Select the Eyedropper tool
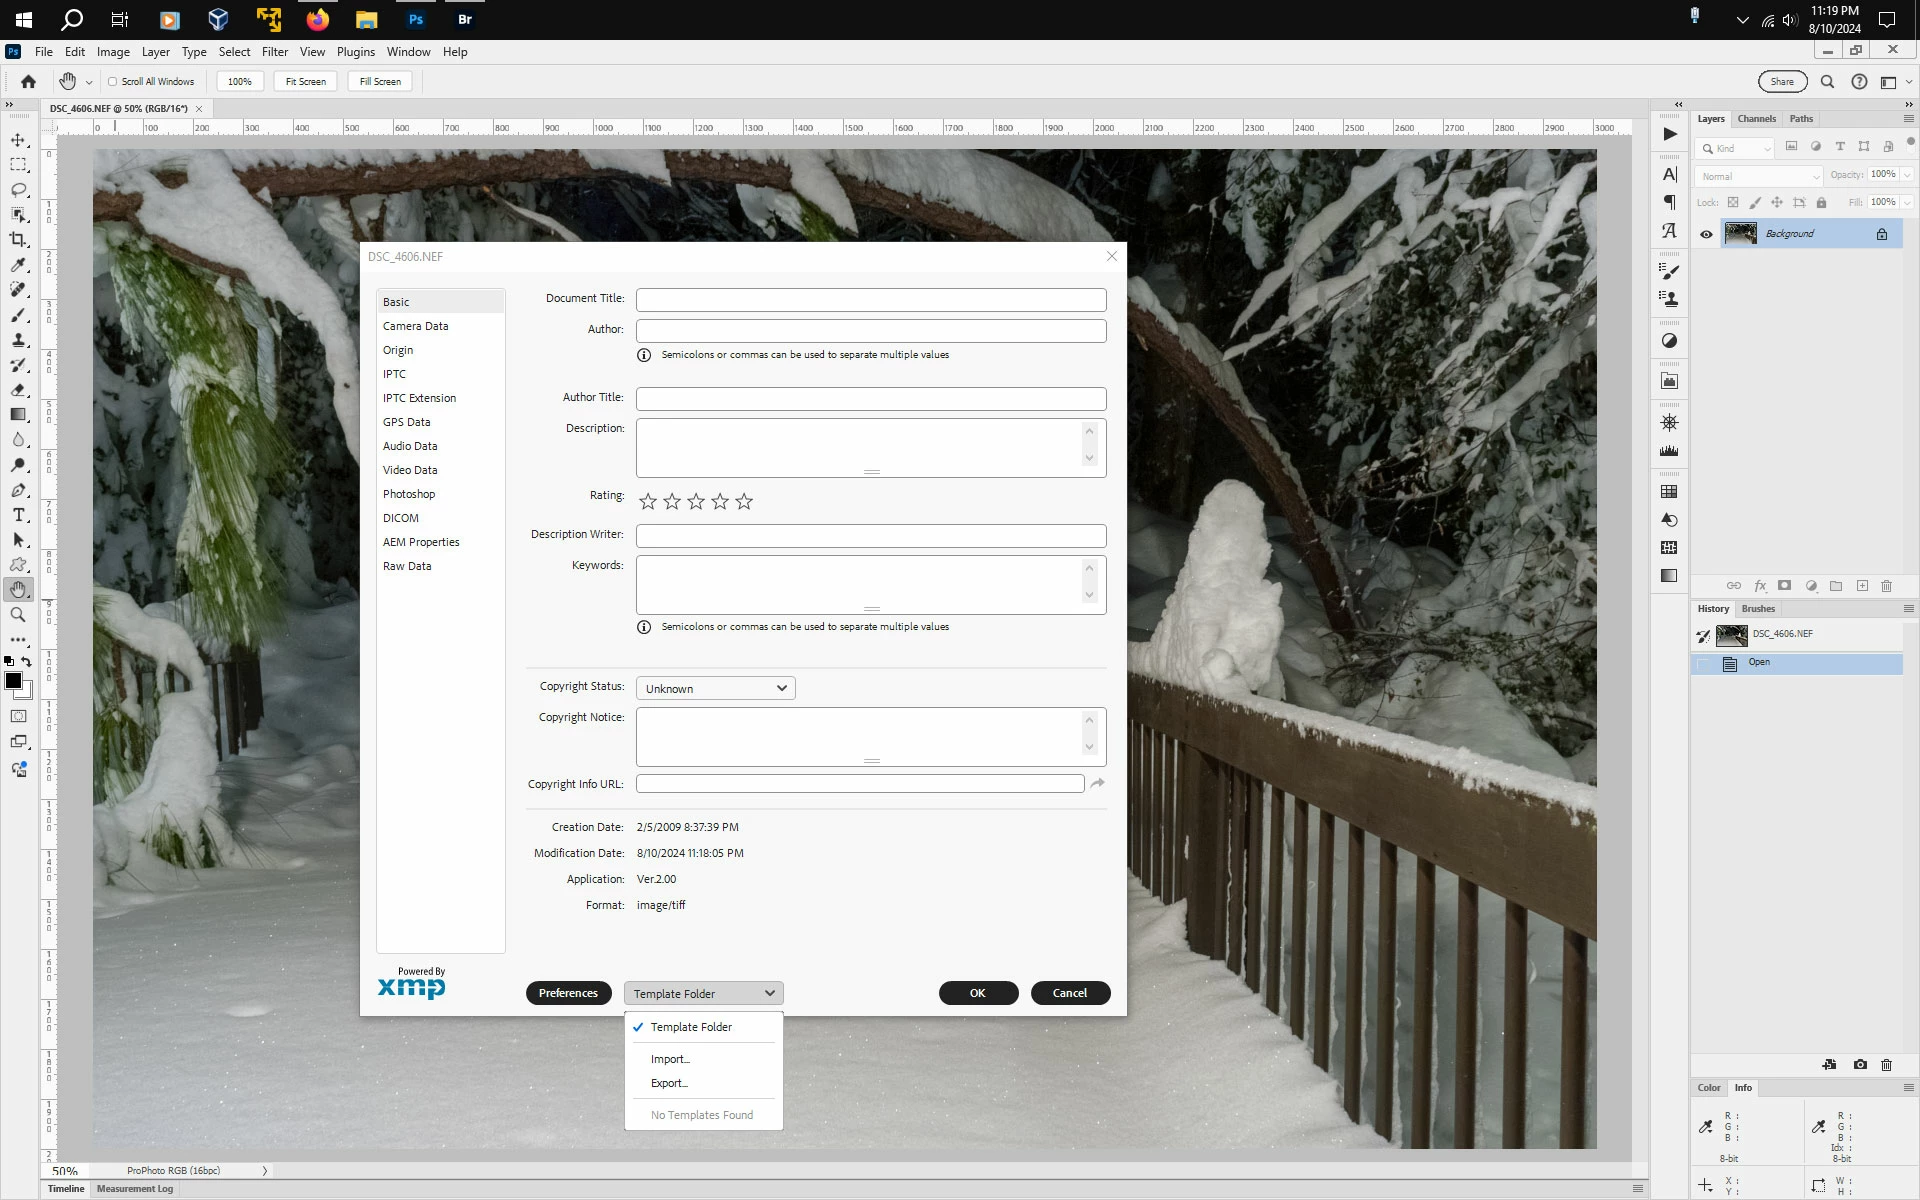 (x=18, y=265)
